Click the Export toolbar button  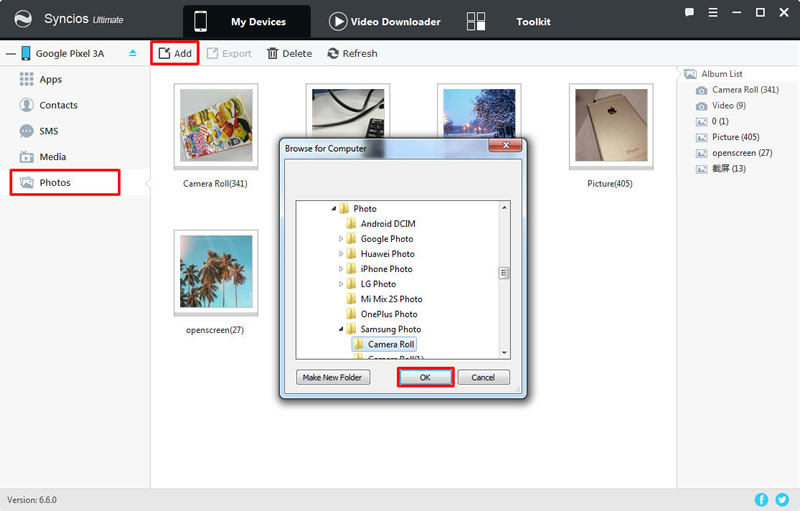(x=230, y=53)
